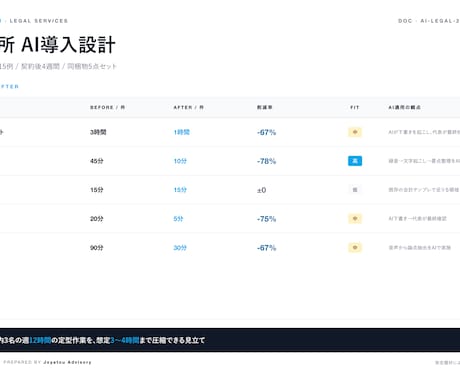The height and width of the screenshot is (380, 460).
Task: Select "15分" in the Before column
Action: pyautogui.click(x=97, y=190)
